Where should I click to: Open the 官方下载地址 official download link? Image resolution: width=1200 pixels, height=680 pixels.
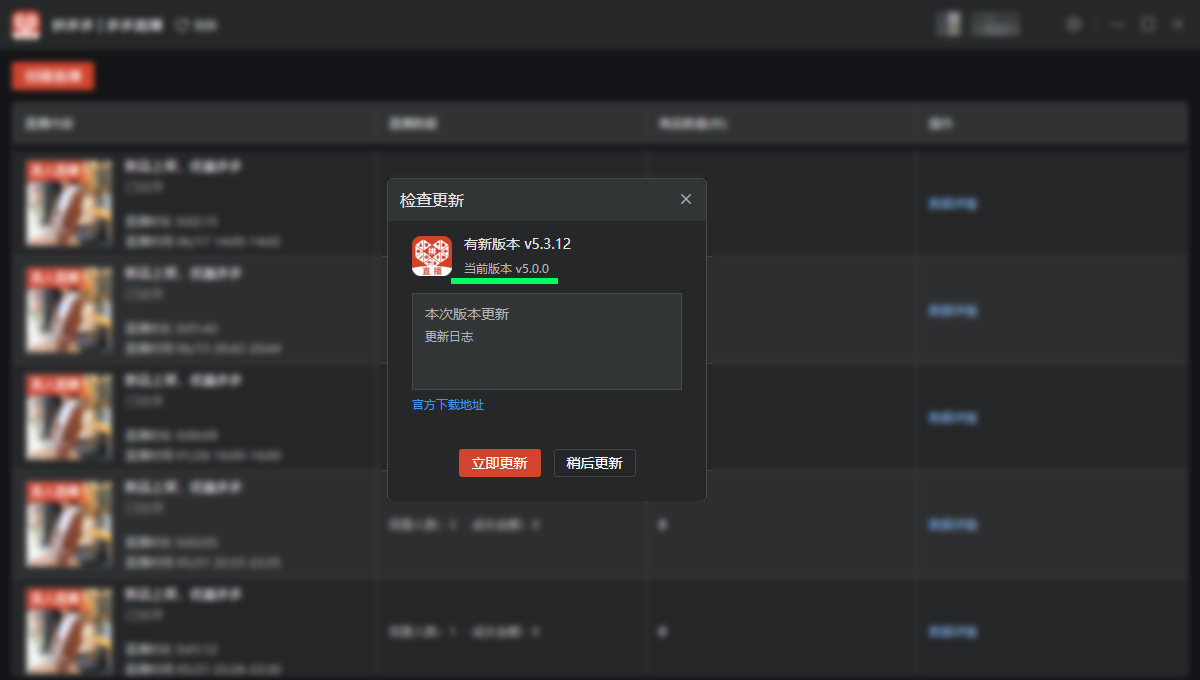click(447, 405)
